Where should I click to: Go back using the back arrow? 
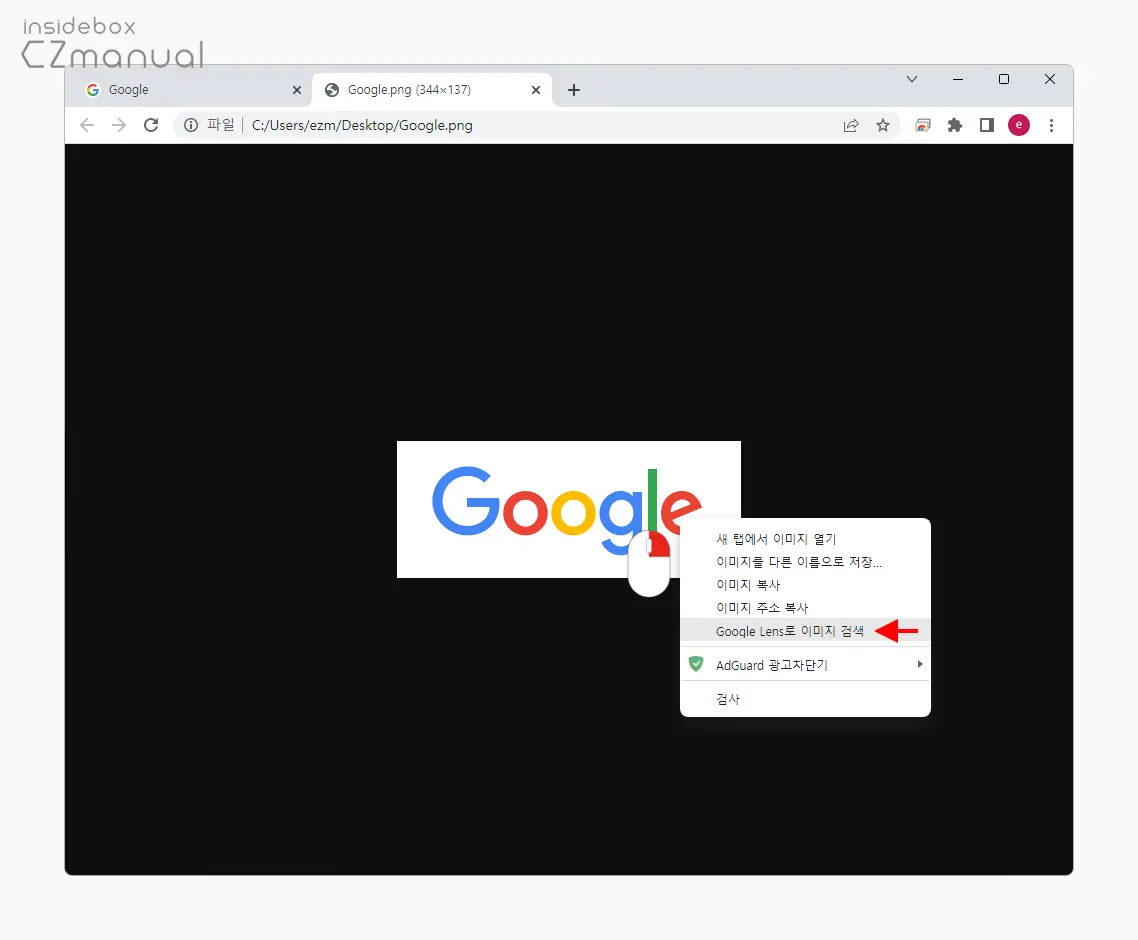[x=87, y=125]
